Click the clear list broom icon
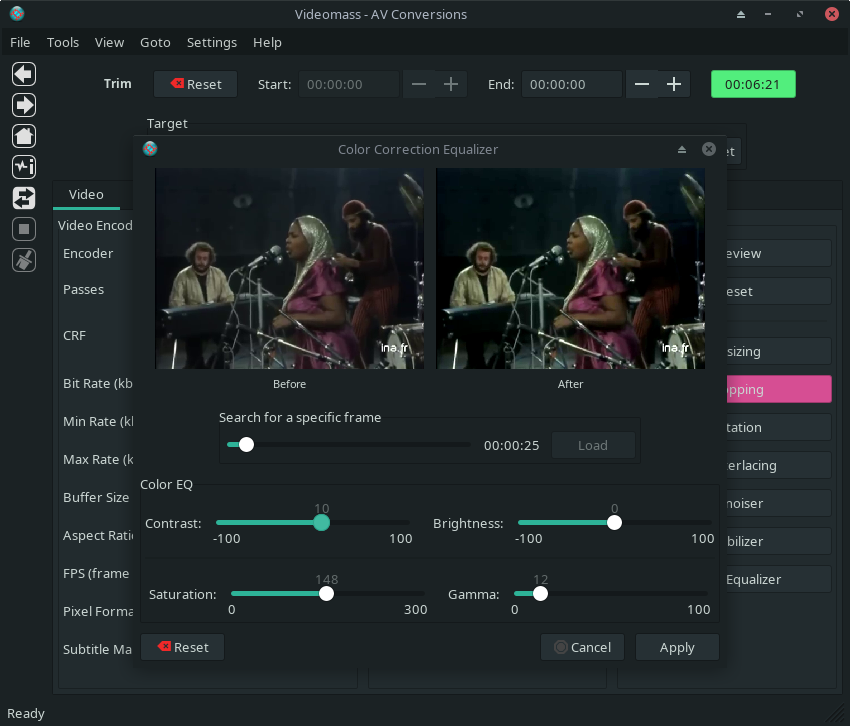 24,260
